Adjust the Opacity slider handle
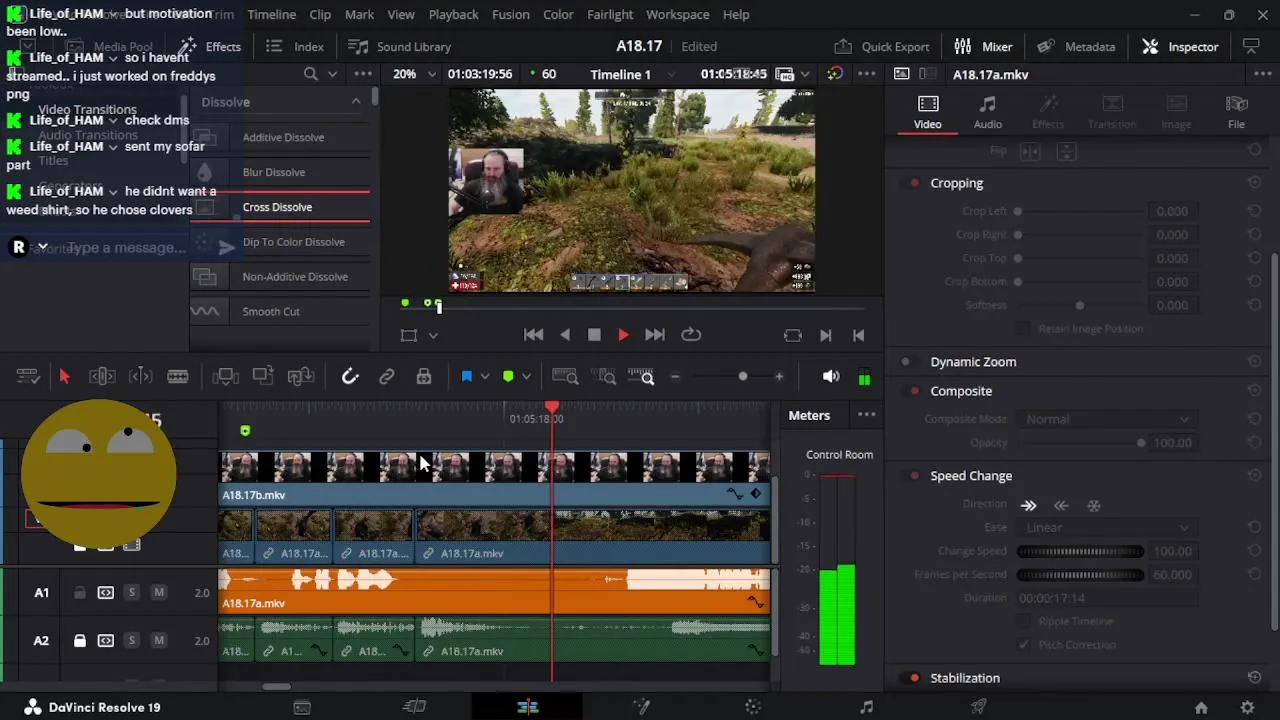Viewport: 1280px width, 720px height. click(1141, 443)
